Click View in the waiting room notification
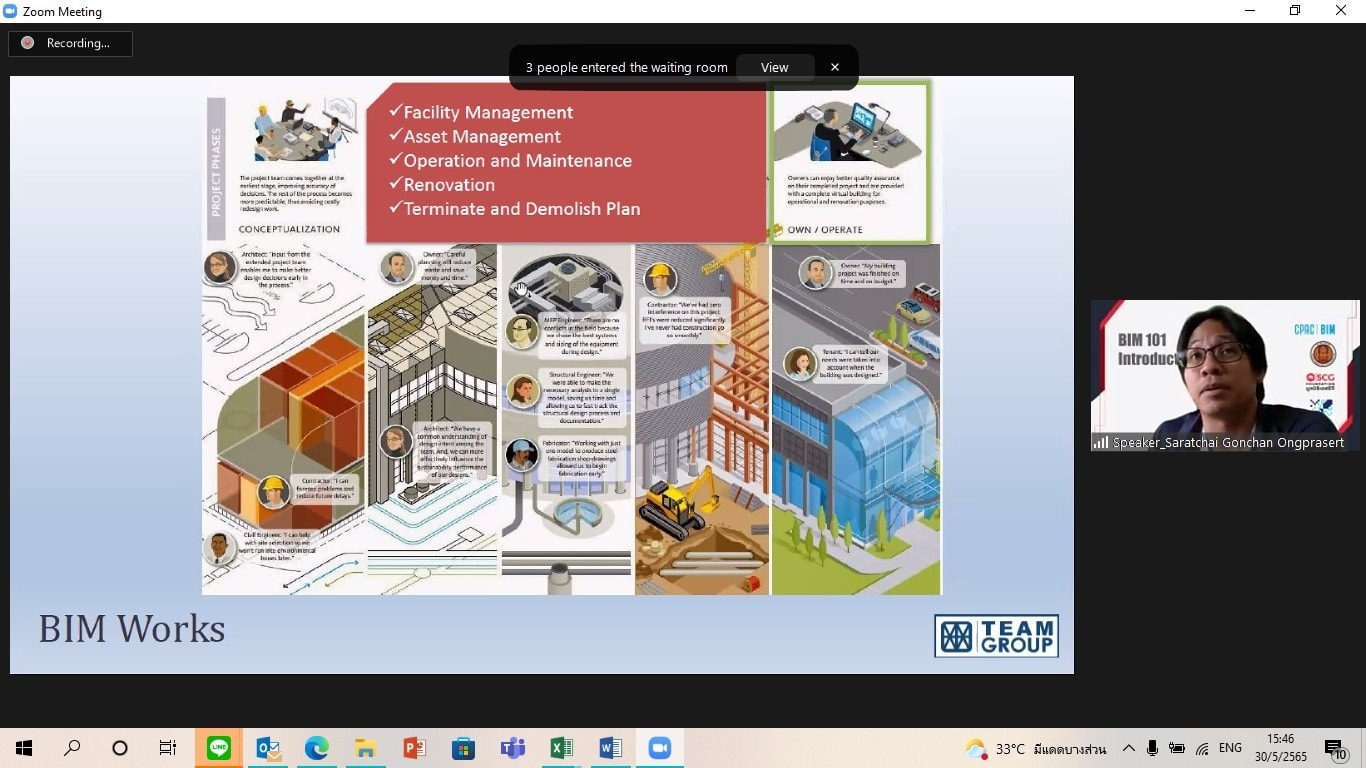This screenshot has height=768, width=1366. pyautogui.click(x=774, y=68)
